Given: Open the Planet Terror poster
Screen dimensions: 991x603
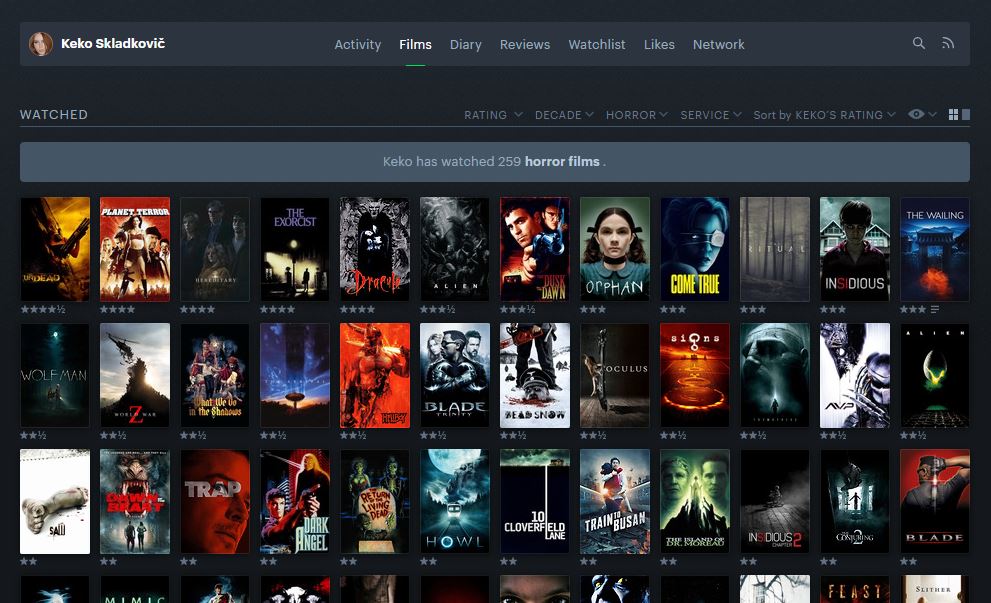Looking at the screenshot, I should tap(135, 249).
